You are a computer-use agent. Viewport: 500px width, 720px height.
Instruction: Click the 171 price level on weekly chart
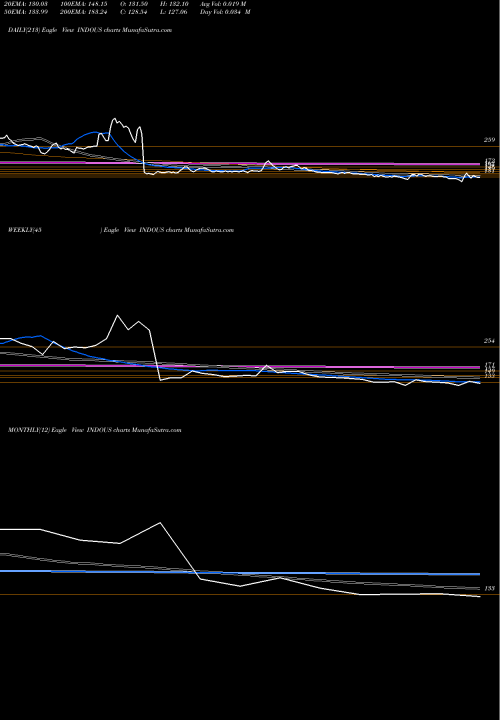coord(489,364)
